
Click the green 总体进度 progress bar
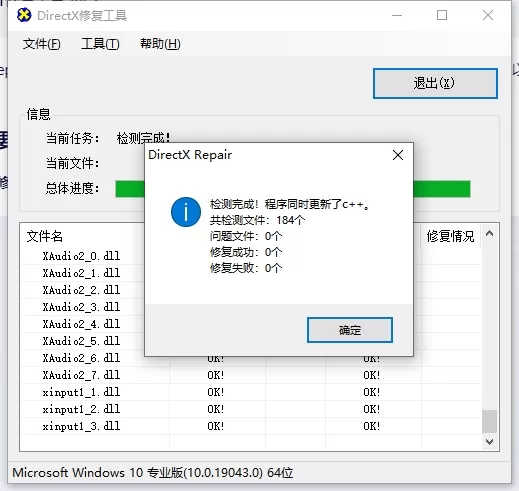[293, 189]
